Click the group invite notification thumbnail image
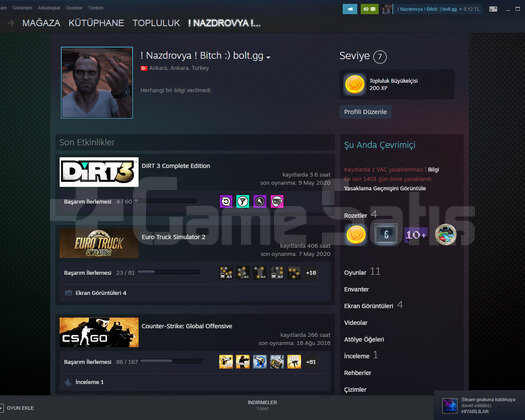Screen dimensions: 525x420 (x=450, y=406)
